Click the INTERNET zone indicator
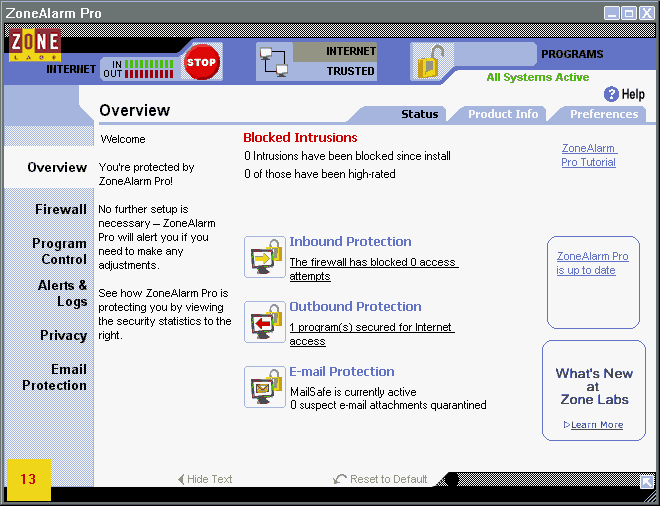Image resolution: width=660 pixels, height=506 pixels. (335, 52)
